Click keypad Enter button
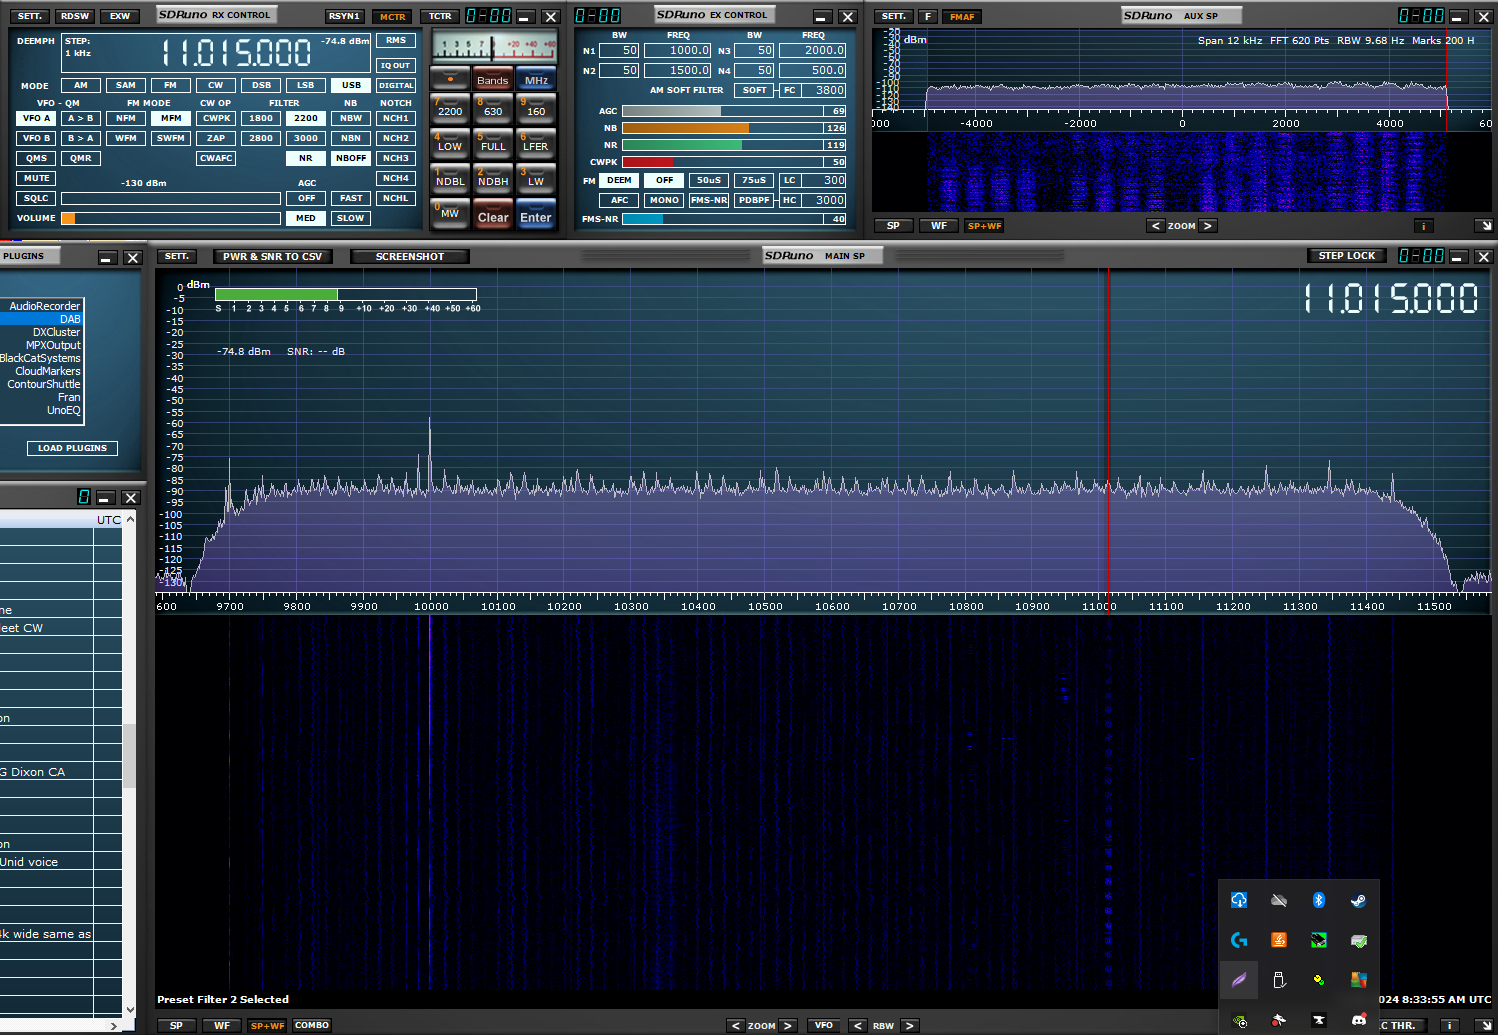Image resolution: width=1498 pixels, height=1035 pixels. [x=536, y=215]
